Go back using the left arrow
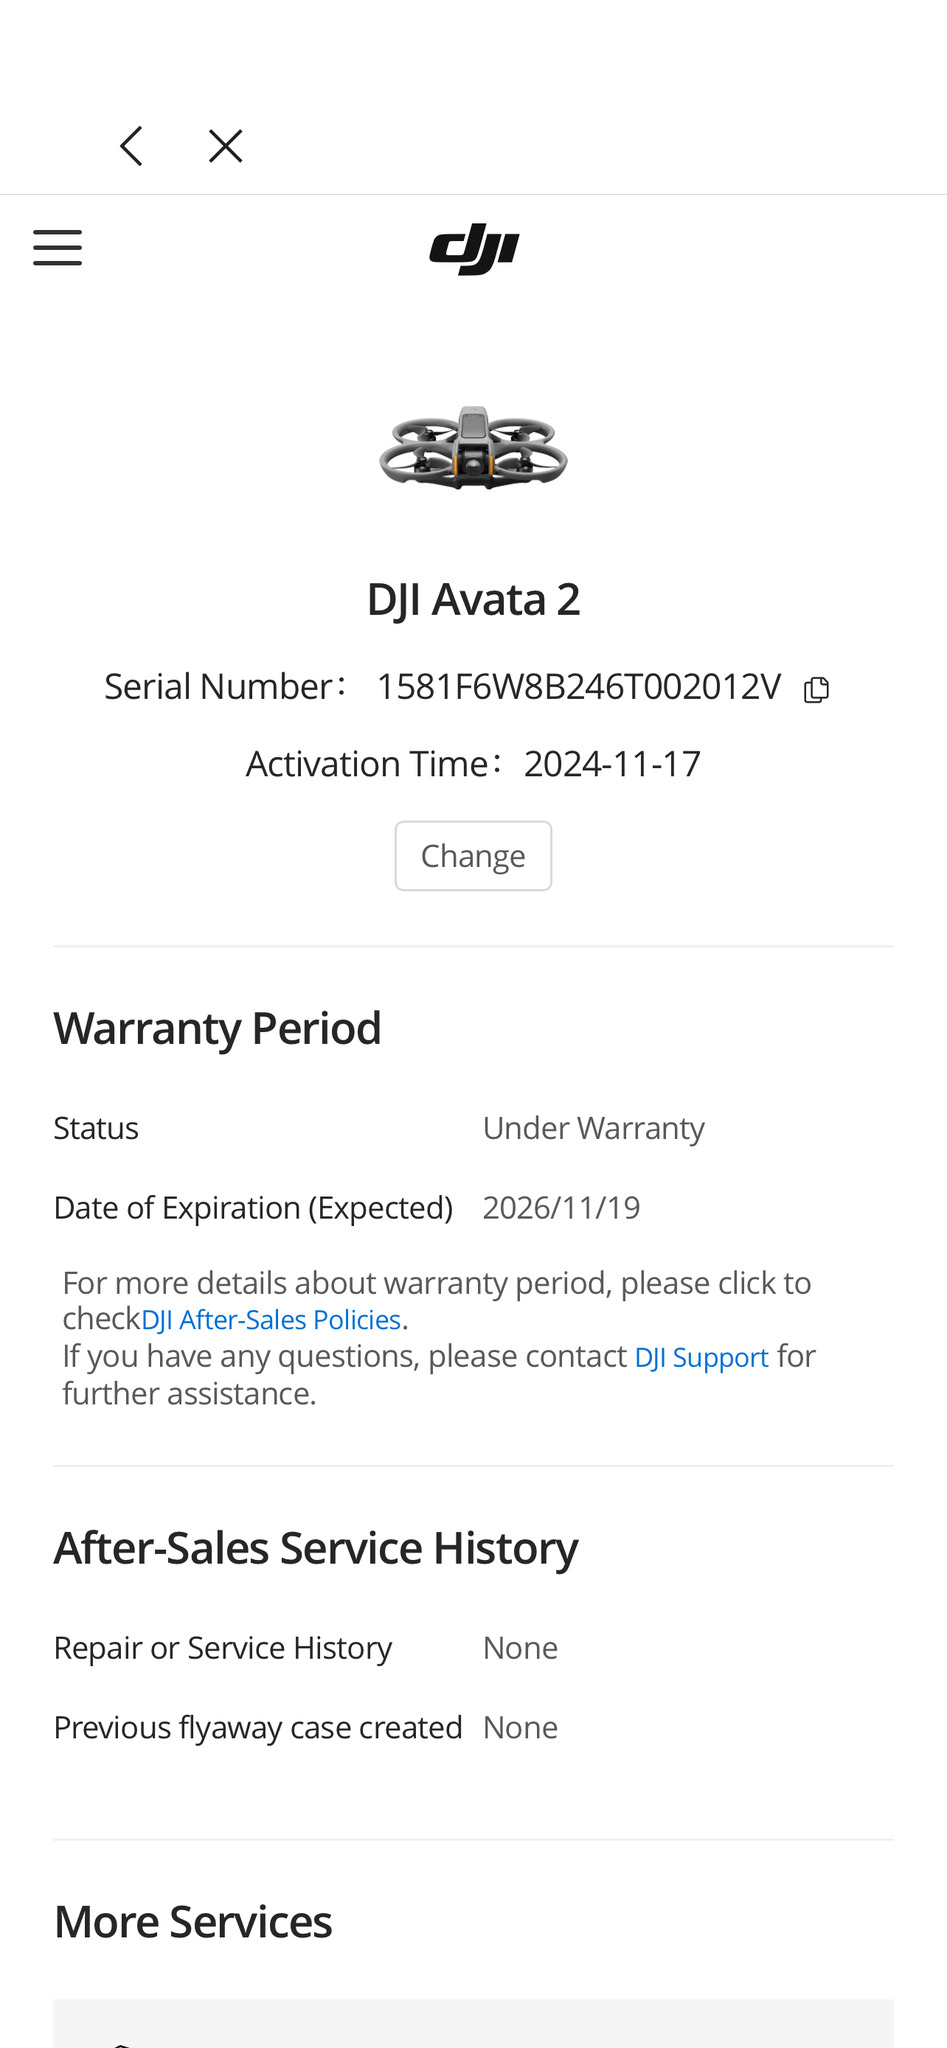947x2048 pixels. (x=131, y=146)
